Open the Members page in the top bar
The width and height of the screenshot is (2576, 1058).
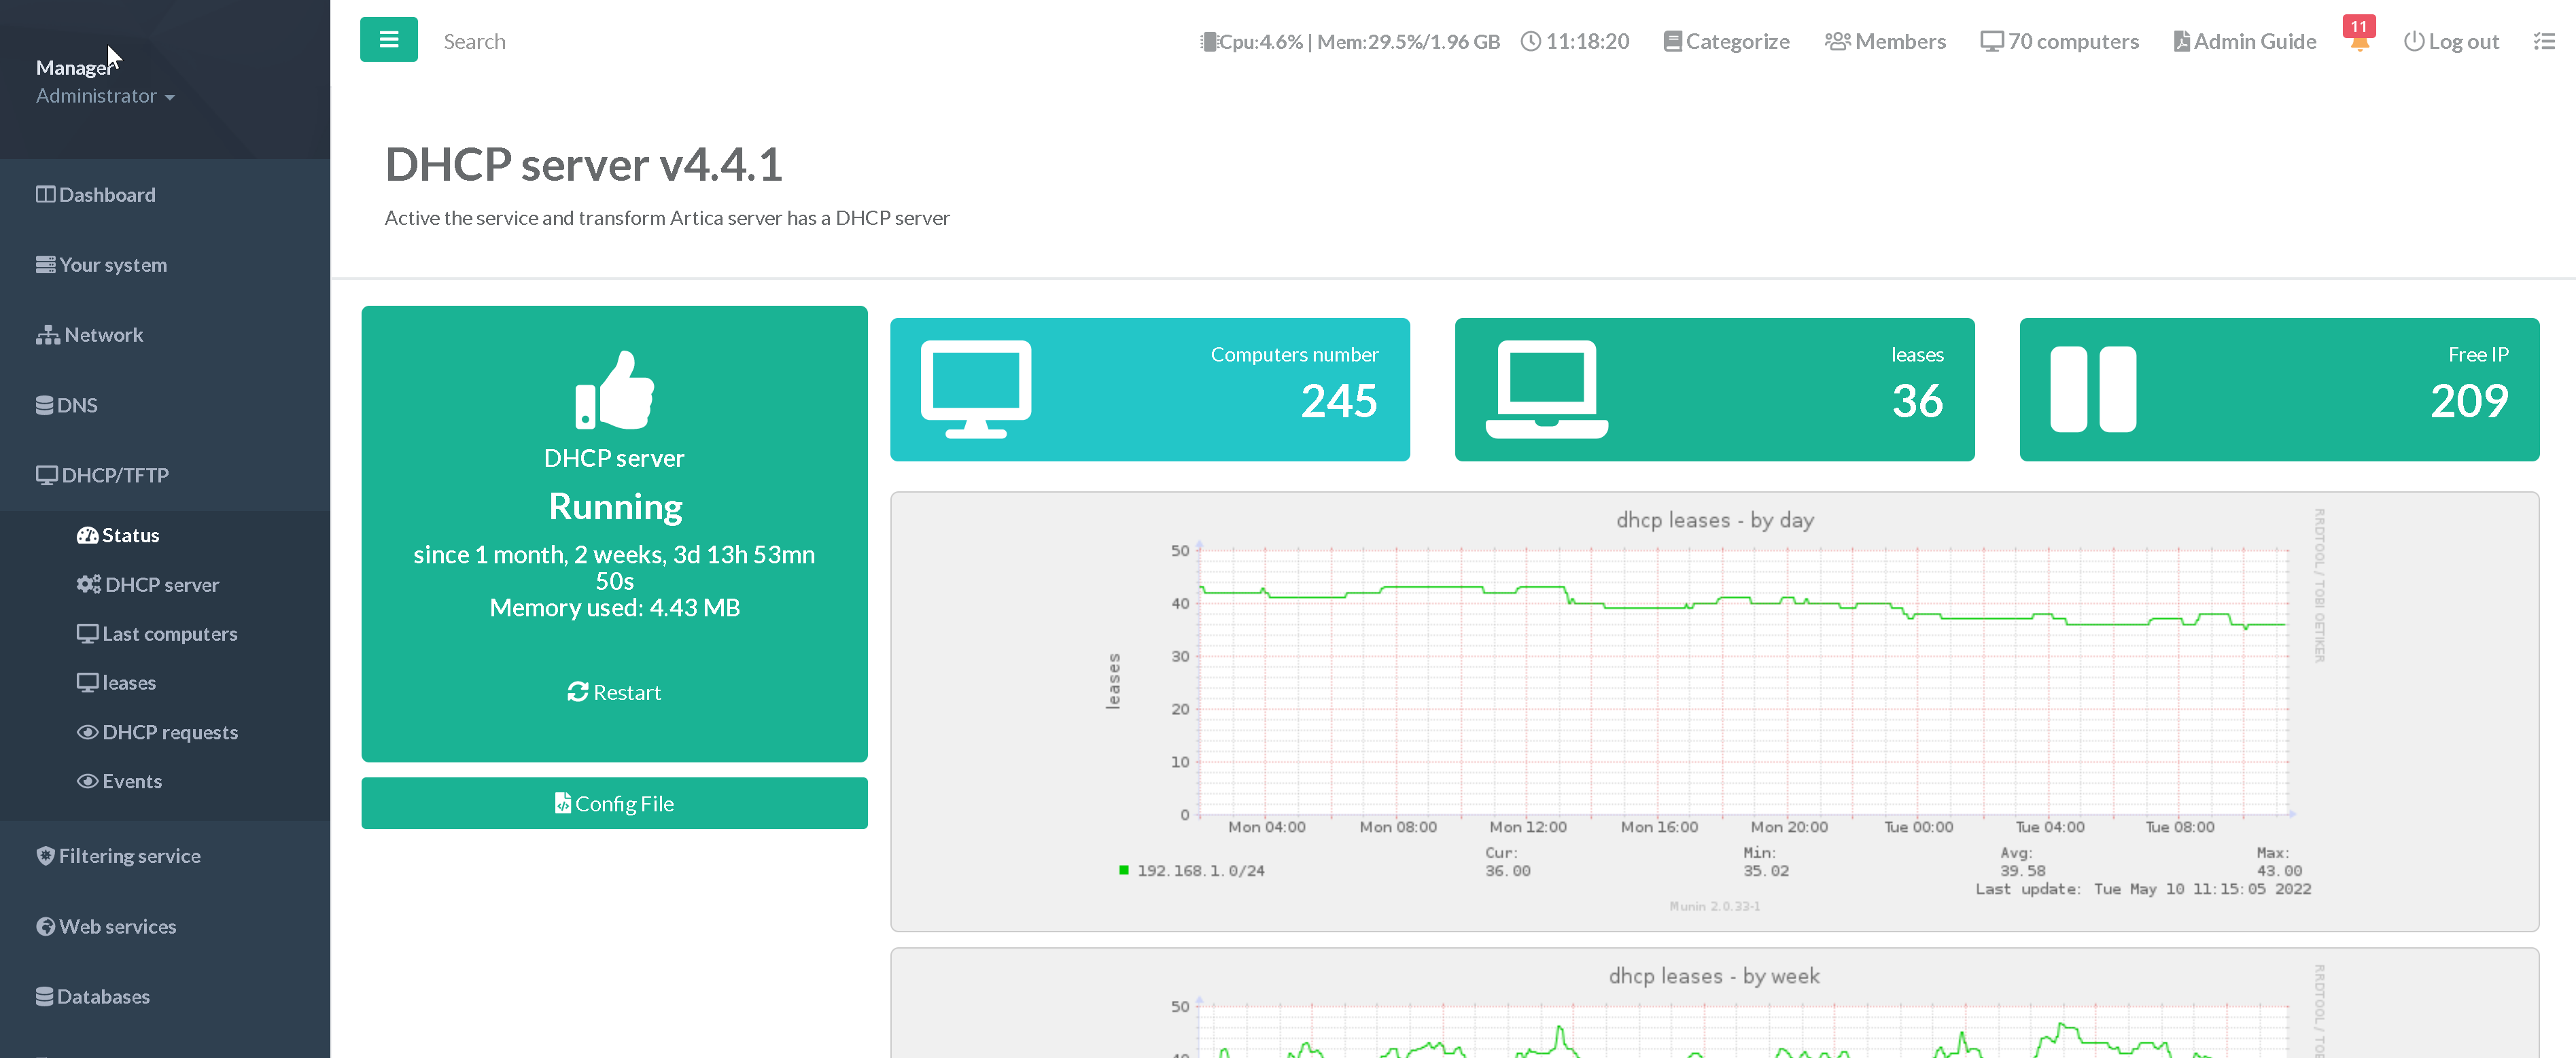tap(1885, 41)
